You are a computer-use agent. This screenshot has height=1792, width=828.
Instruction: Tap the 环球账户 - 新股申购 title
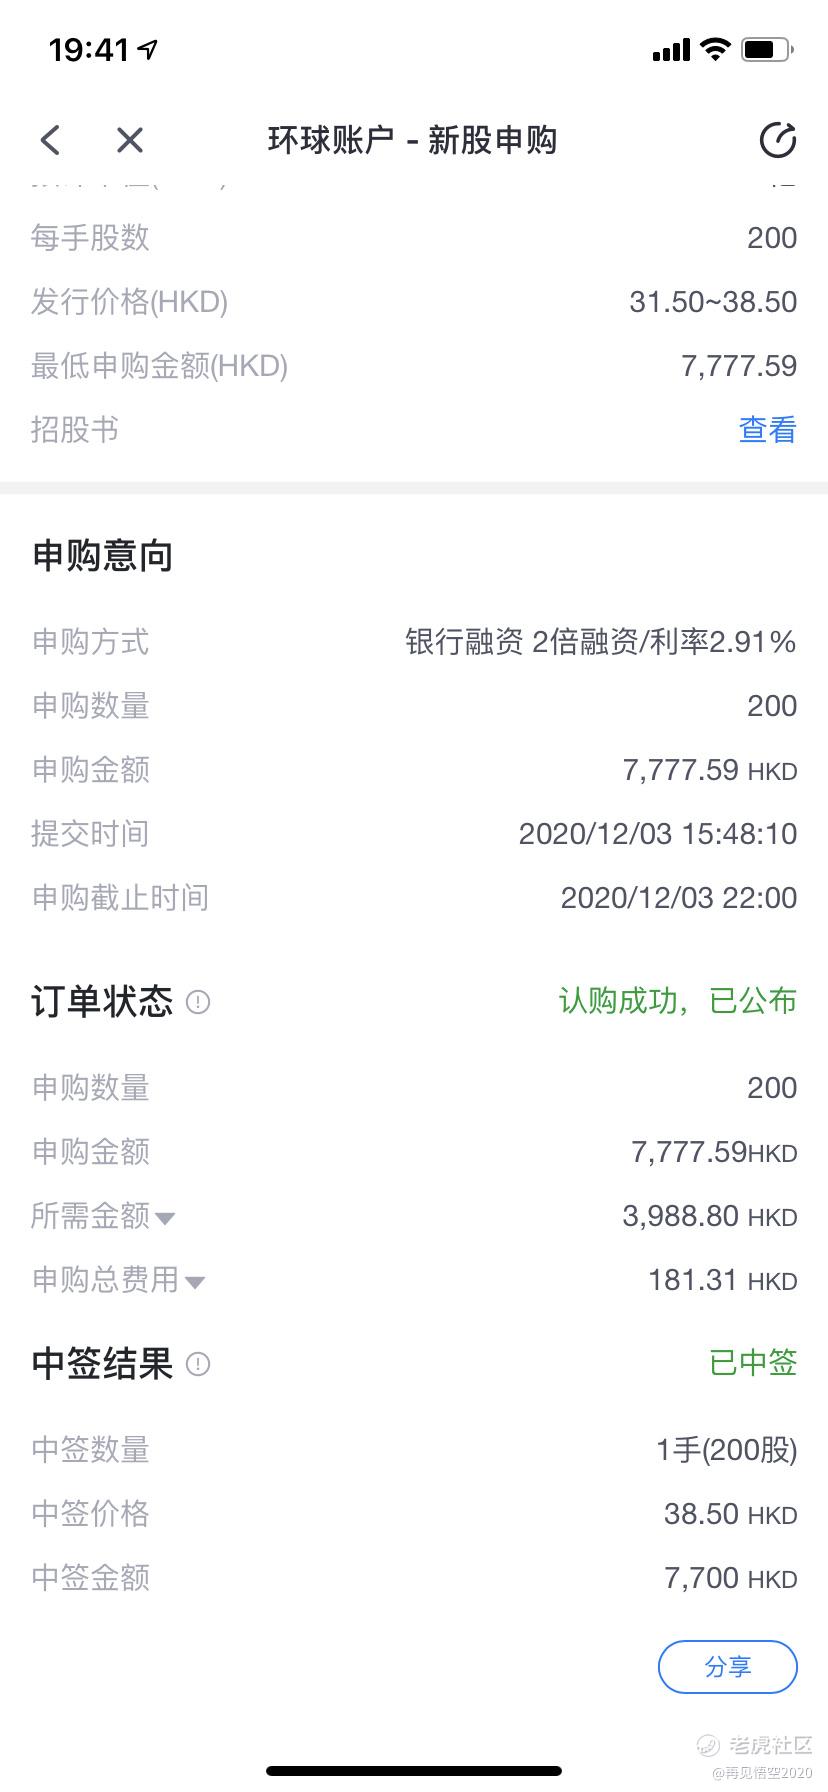click(412, 140)
